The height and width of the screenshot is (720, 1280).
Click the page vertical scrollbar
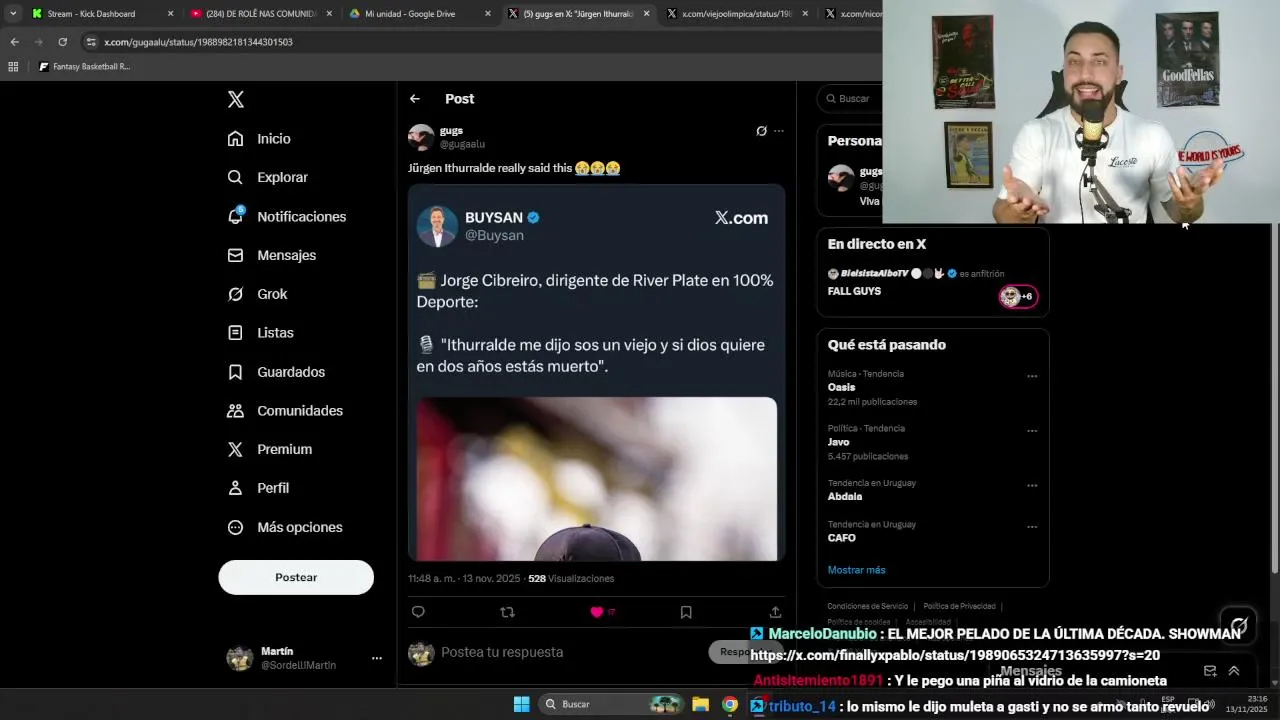point(1274,400)
